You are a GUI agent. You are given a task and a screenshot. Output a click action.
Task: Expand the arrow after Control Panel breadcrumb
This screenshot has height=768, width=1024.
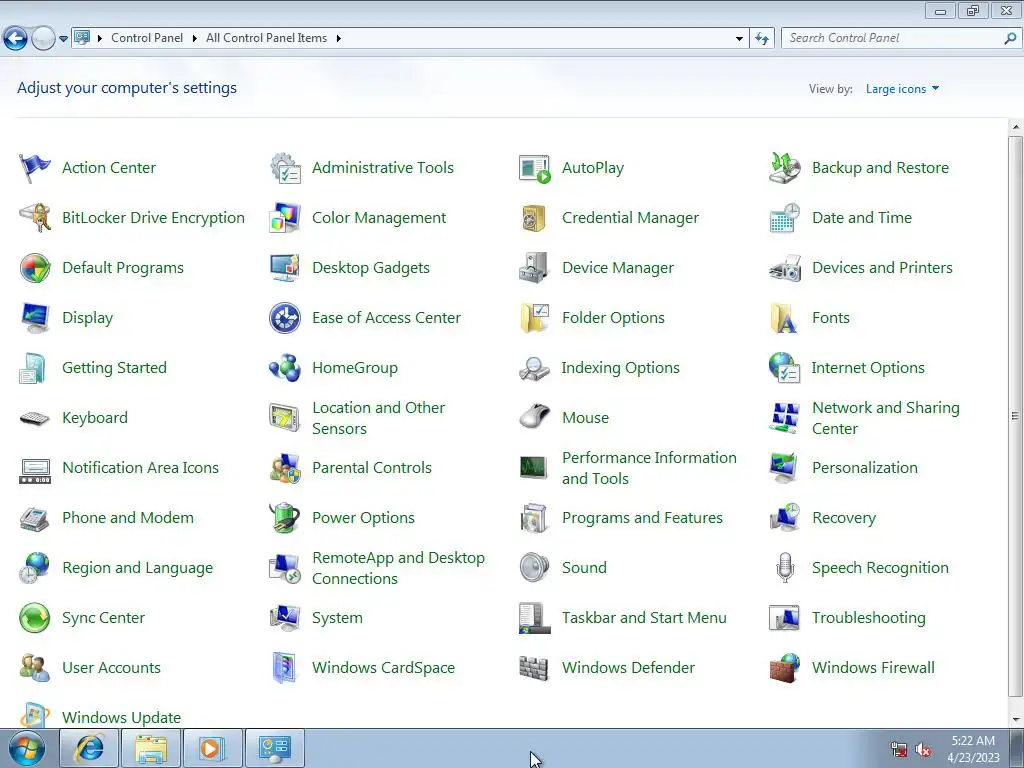(x=195, y=39)
